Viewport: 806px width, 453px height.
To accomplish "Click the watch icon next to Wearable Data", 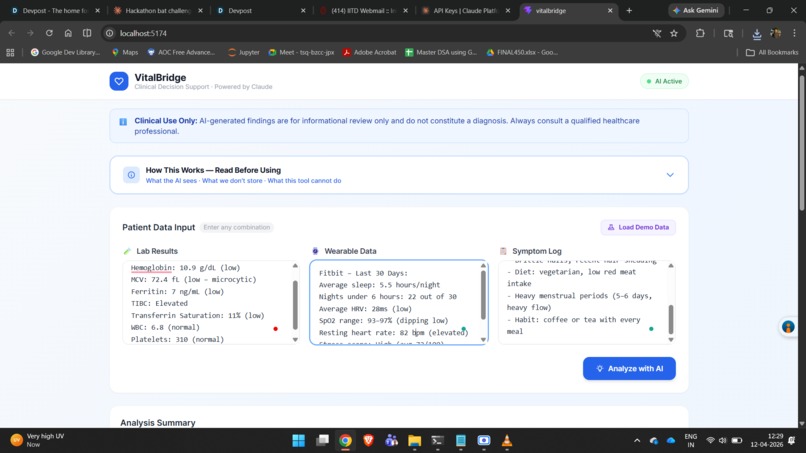I will pyautogui.click(x=315, y=251).
